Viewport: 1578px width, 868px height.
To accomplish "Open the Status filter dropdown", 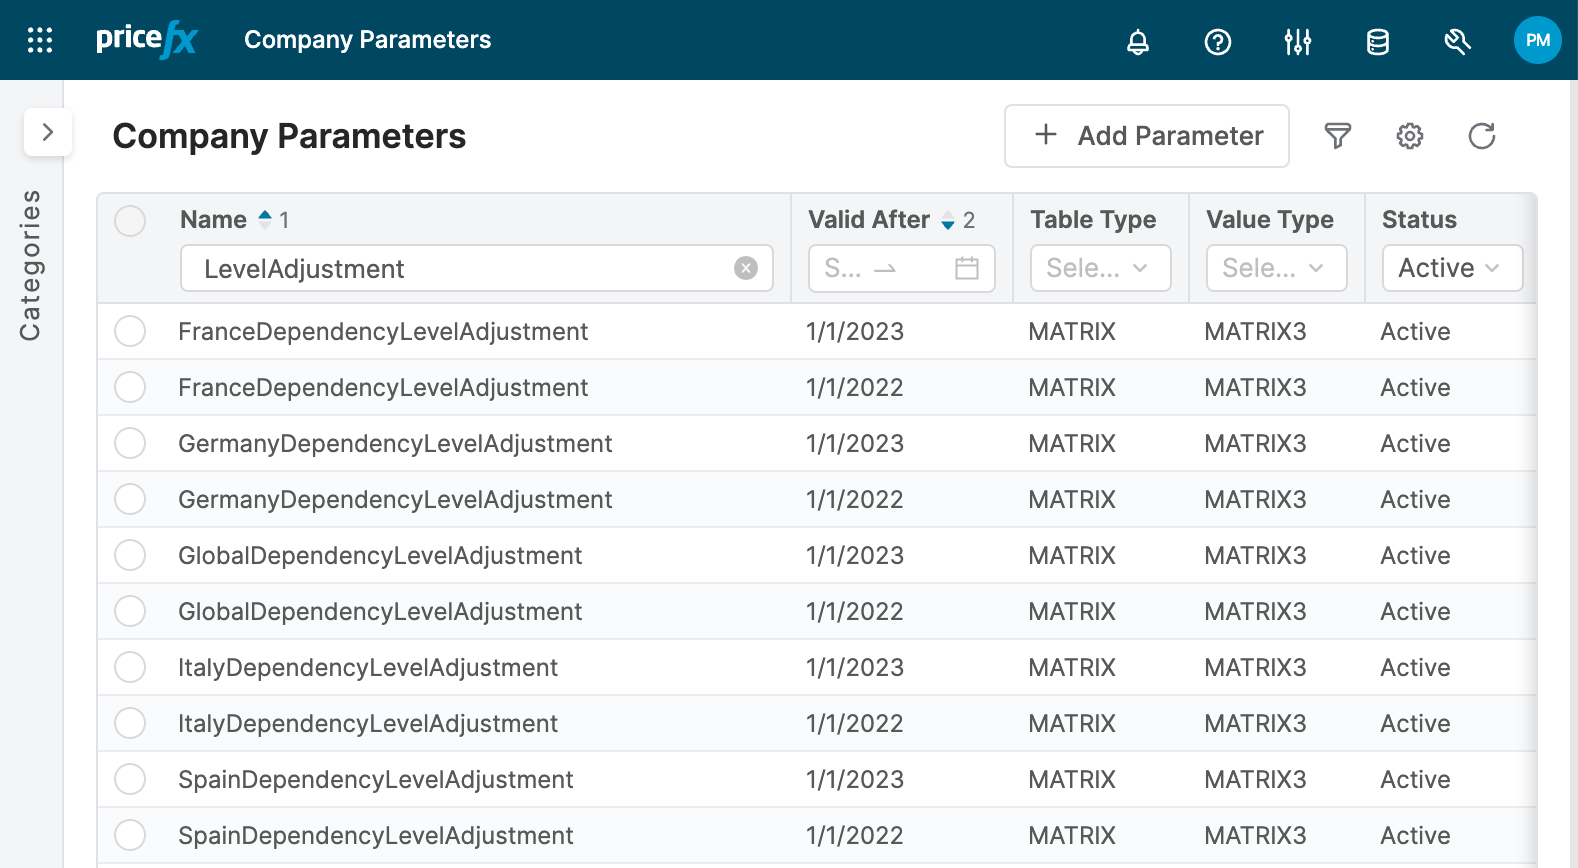I will [1452, 268].
